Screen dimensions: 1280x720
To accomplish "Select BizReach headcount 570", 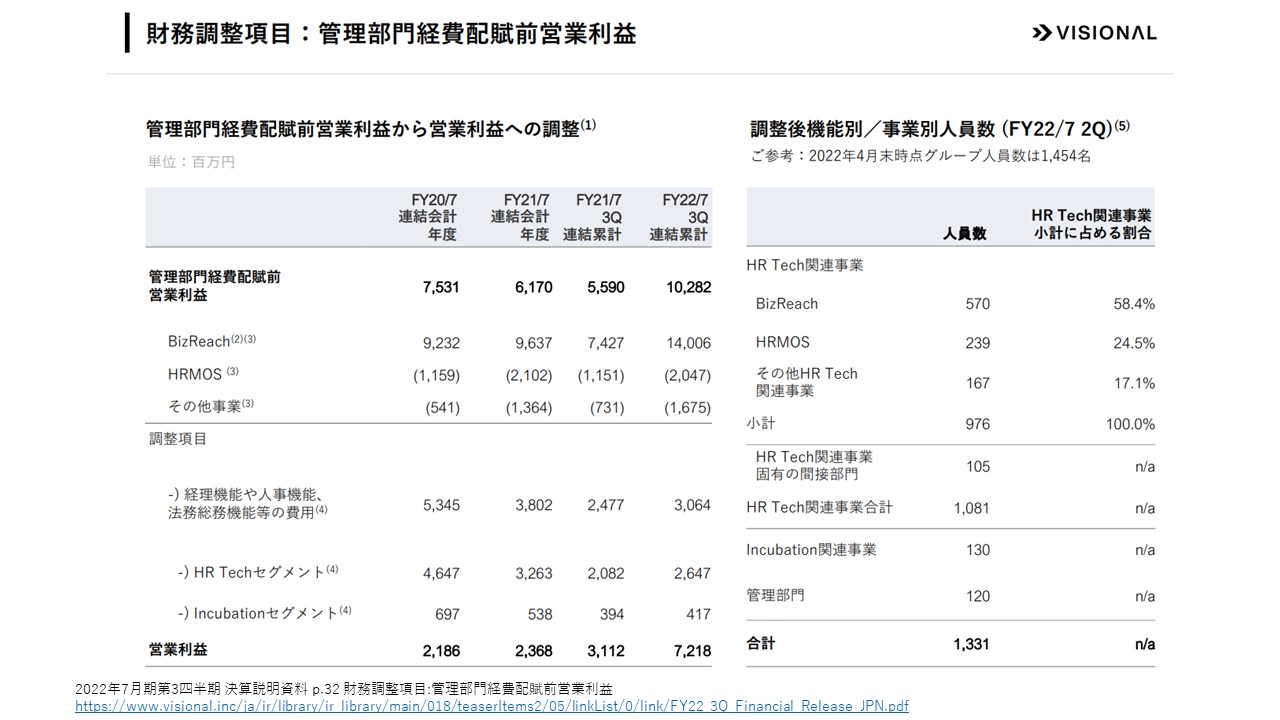I will pos(978,304).
